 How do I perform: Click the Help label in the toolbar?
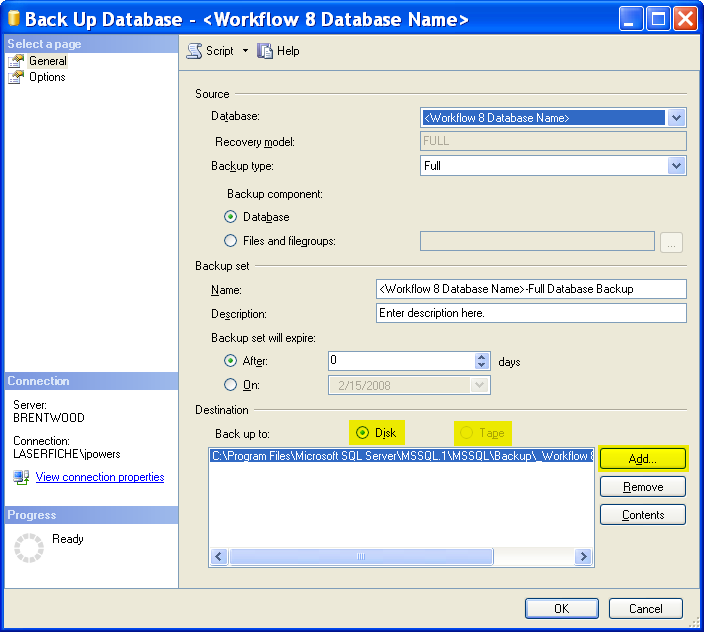(288, 51)
